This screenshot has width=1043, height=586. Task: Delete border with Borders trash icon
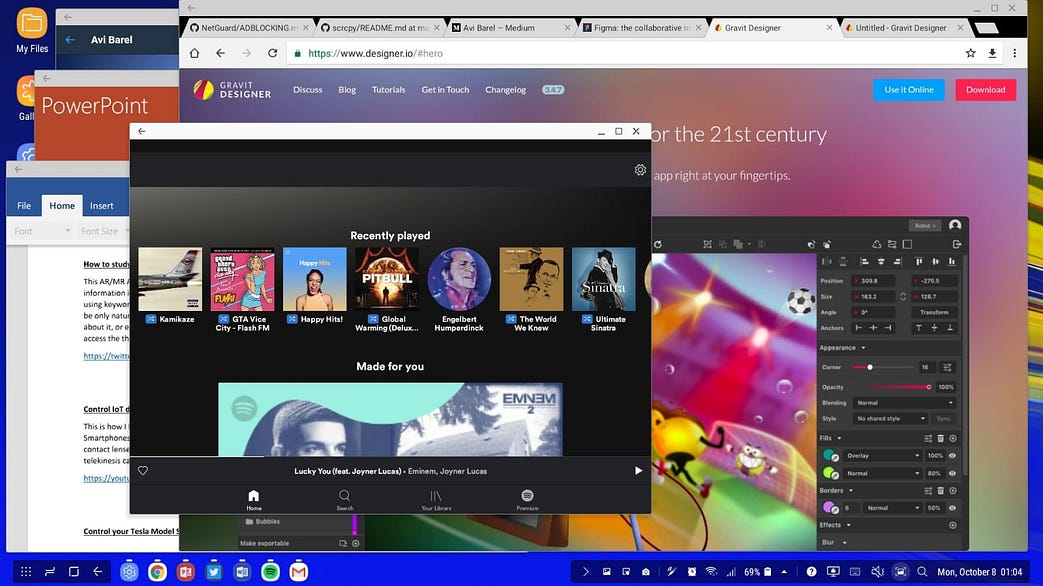(x=941, y=491)
